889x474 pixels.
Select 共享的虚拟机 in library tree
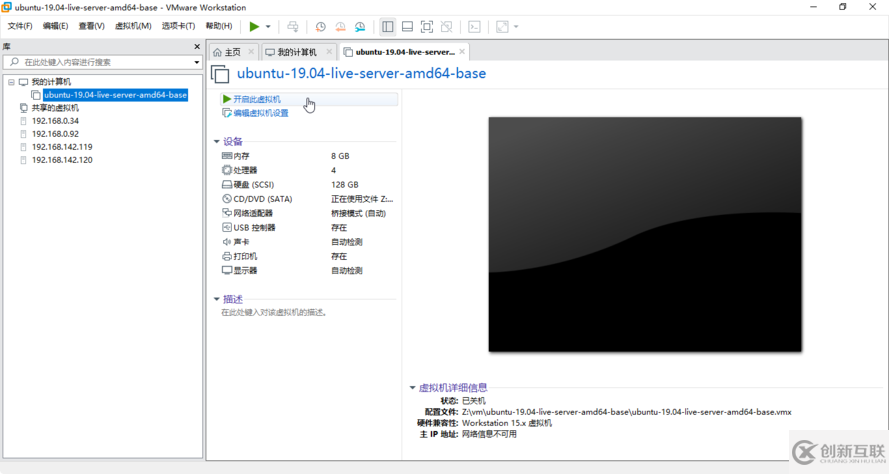tap(55, 108)
